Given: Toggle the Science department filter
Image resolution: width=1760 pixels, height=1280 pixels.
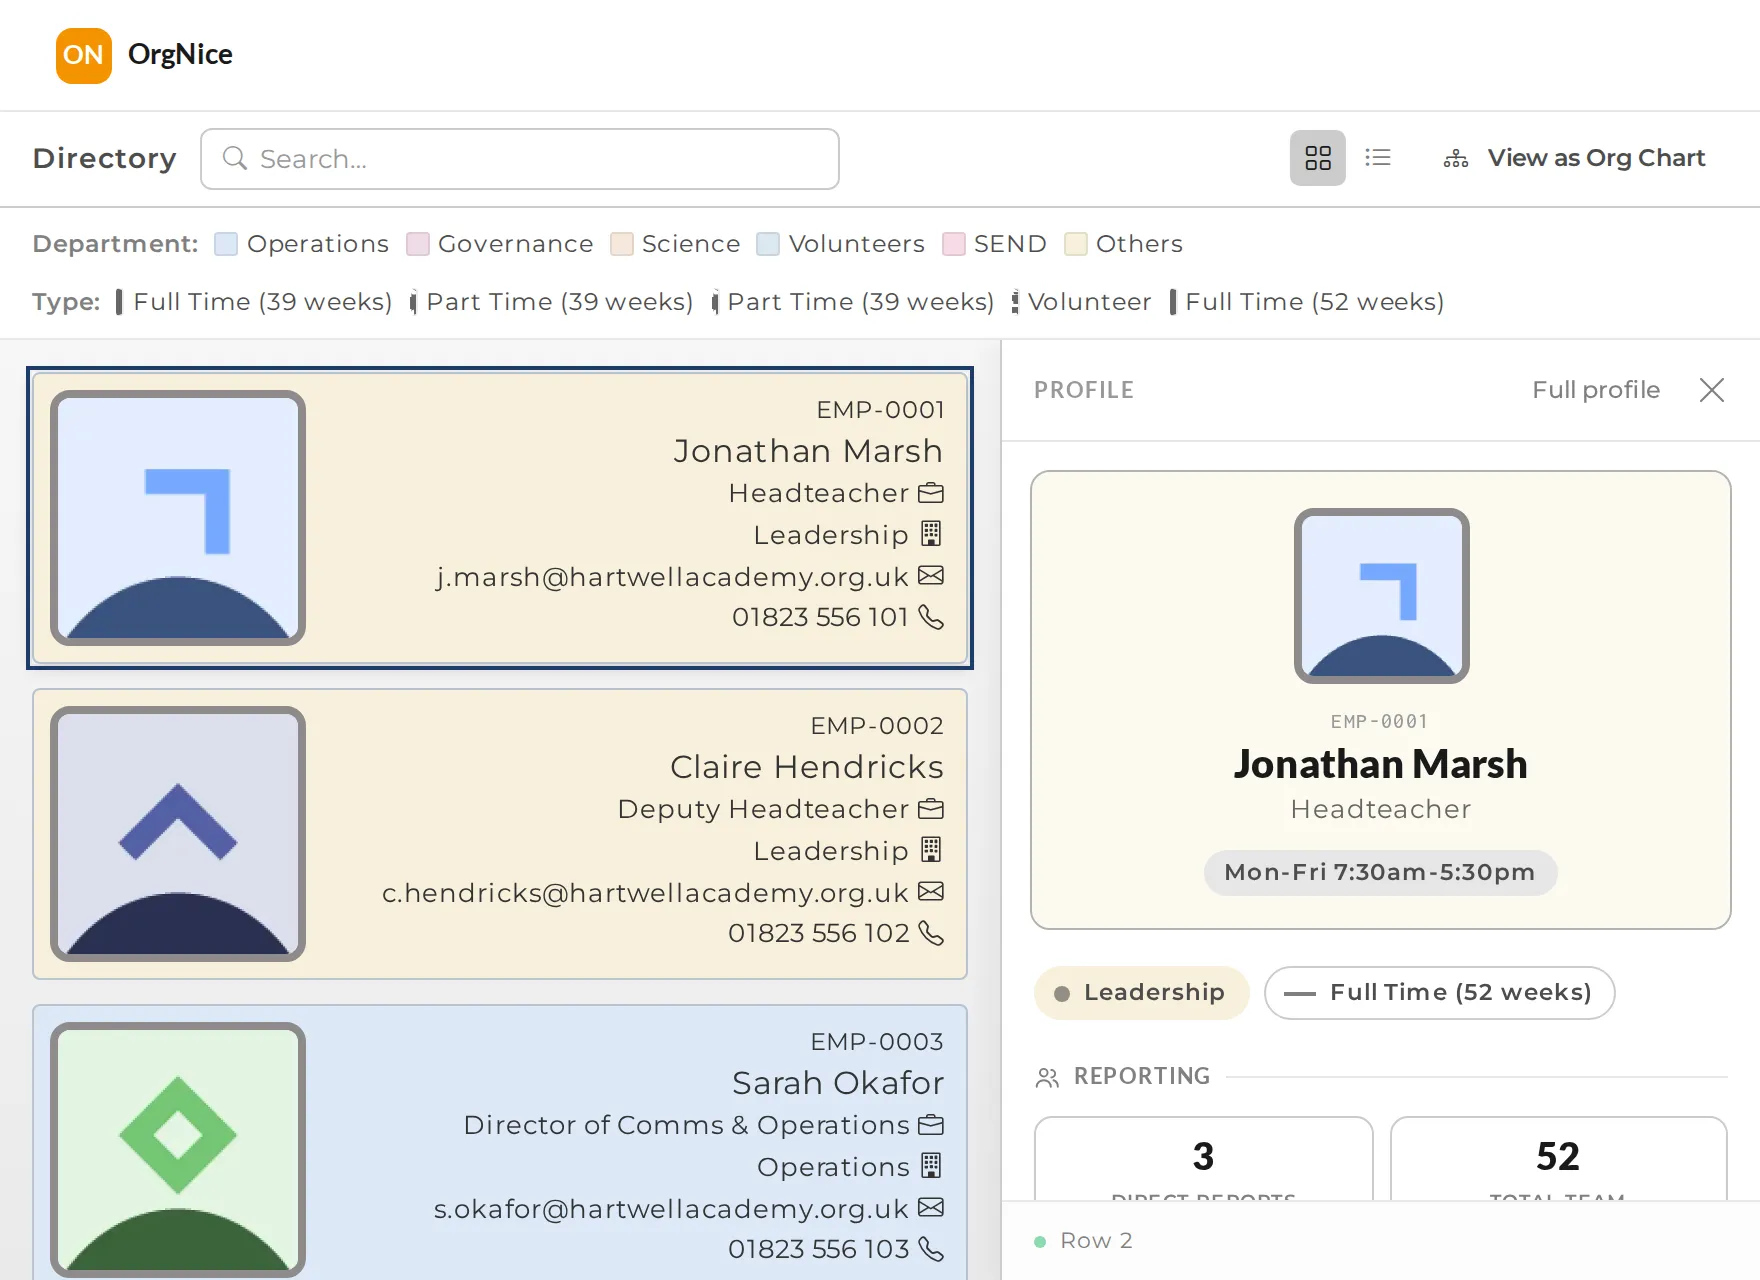Looking at the screenshot, I should pos(676,244).
